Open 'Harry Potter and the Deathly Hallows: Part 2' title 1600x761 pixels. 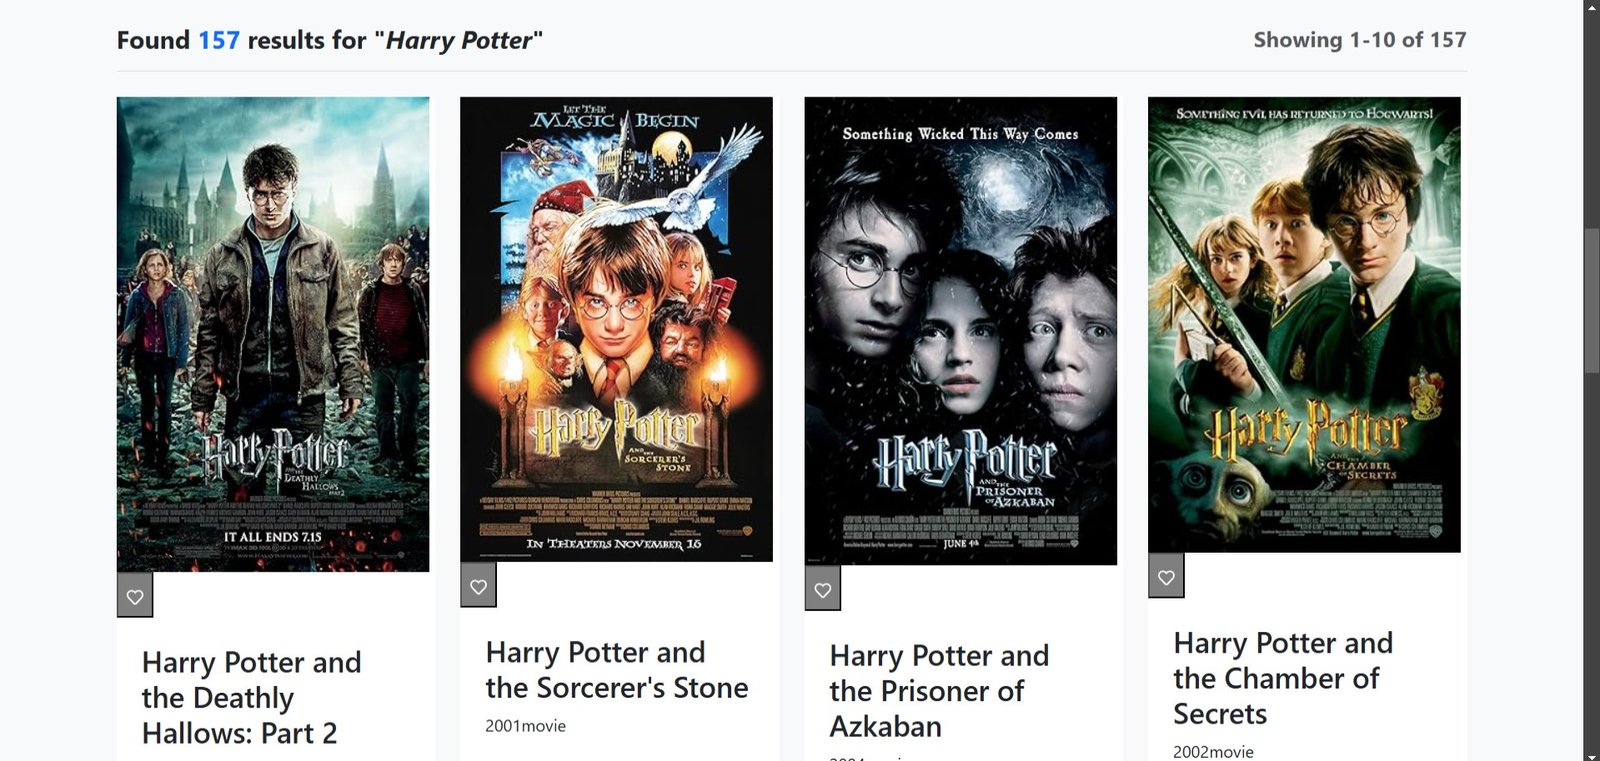(251, 697)
